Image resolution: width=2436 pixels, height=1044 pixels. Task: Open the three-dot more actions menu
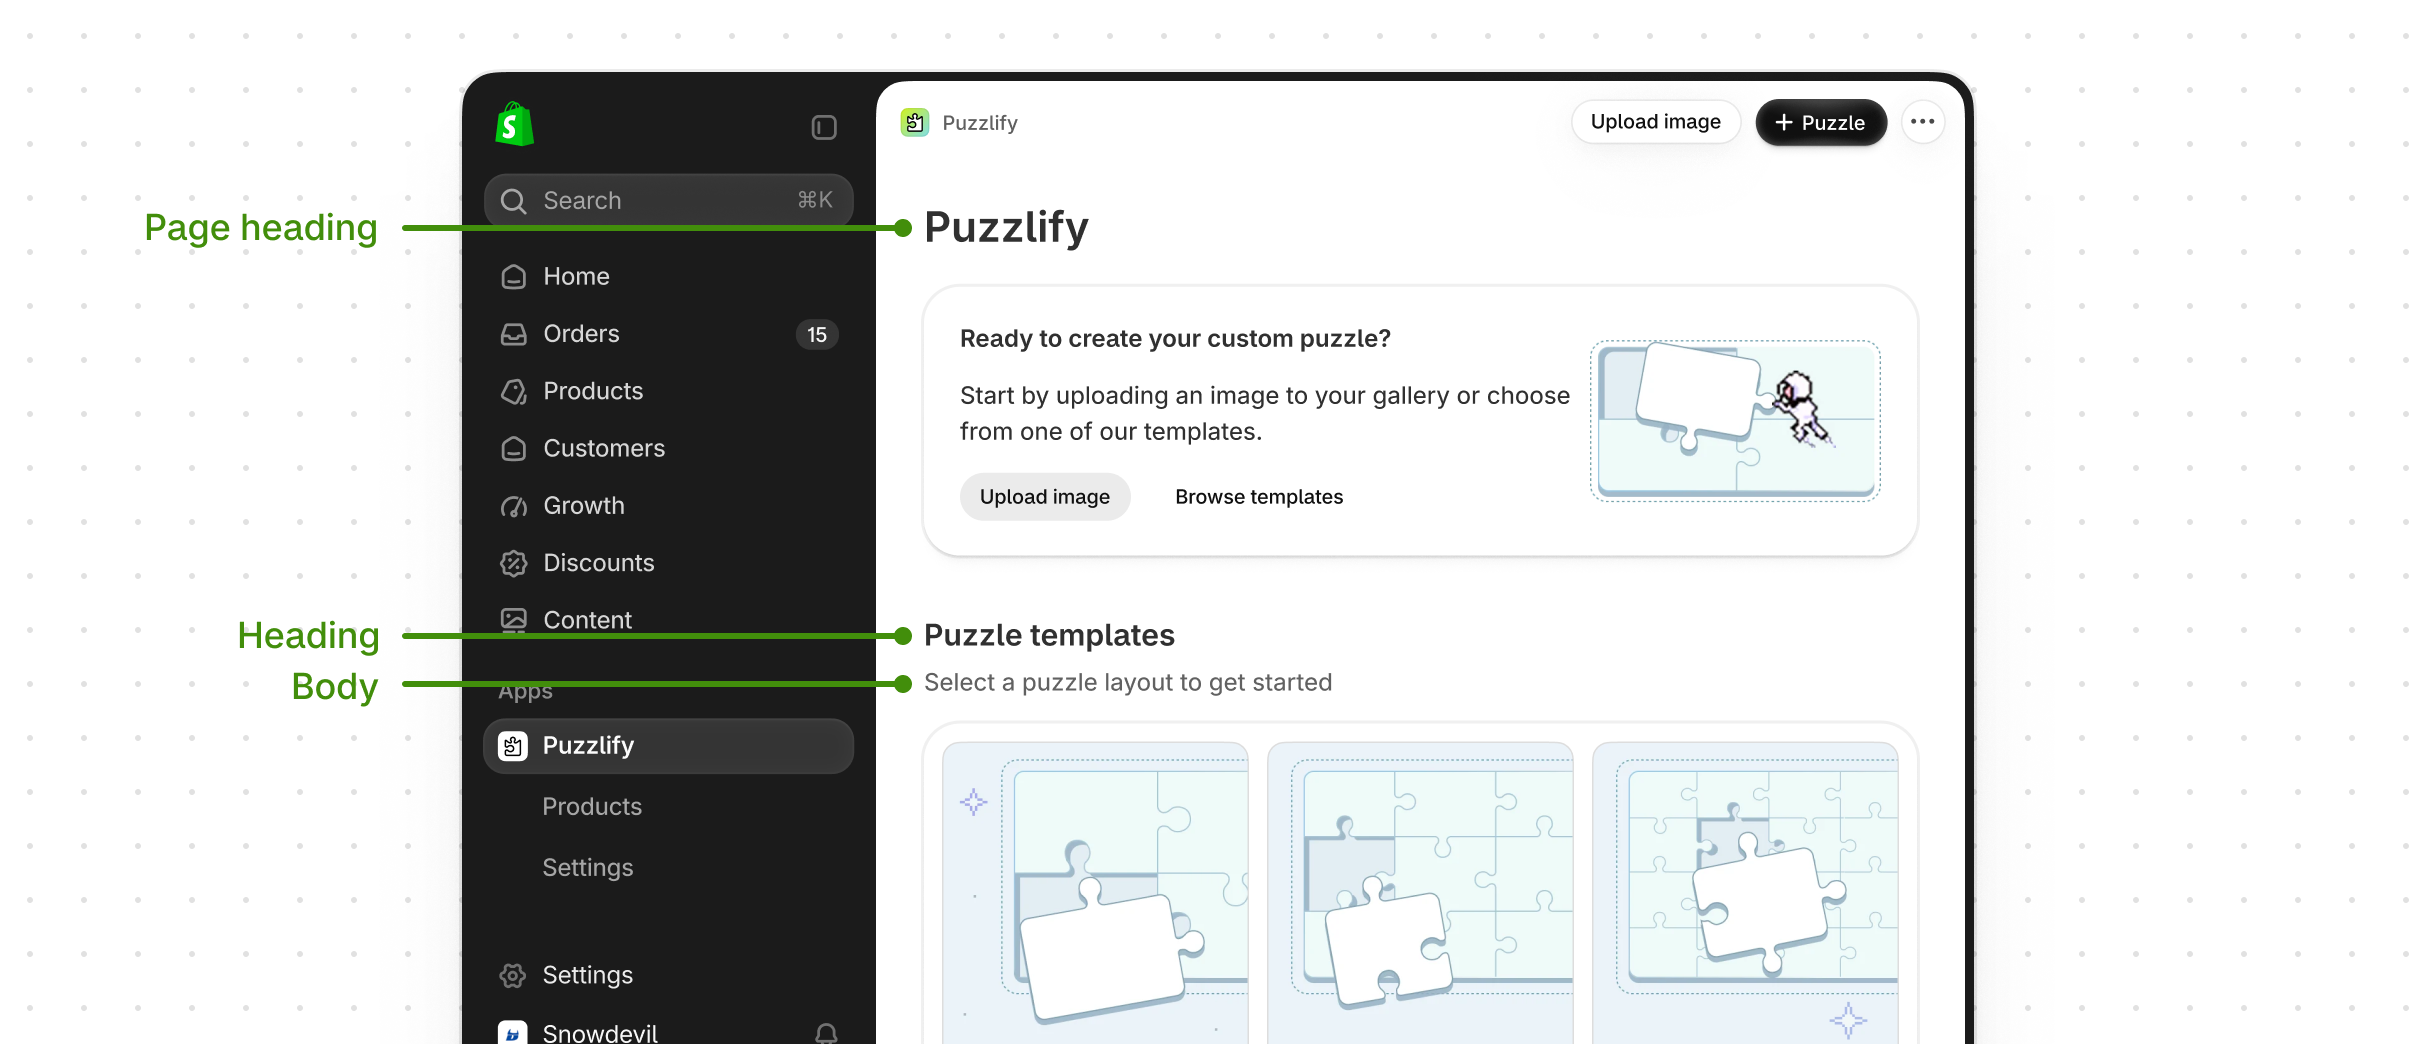(x=1922, y=122)
